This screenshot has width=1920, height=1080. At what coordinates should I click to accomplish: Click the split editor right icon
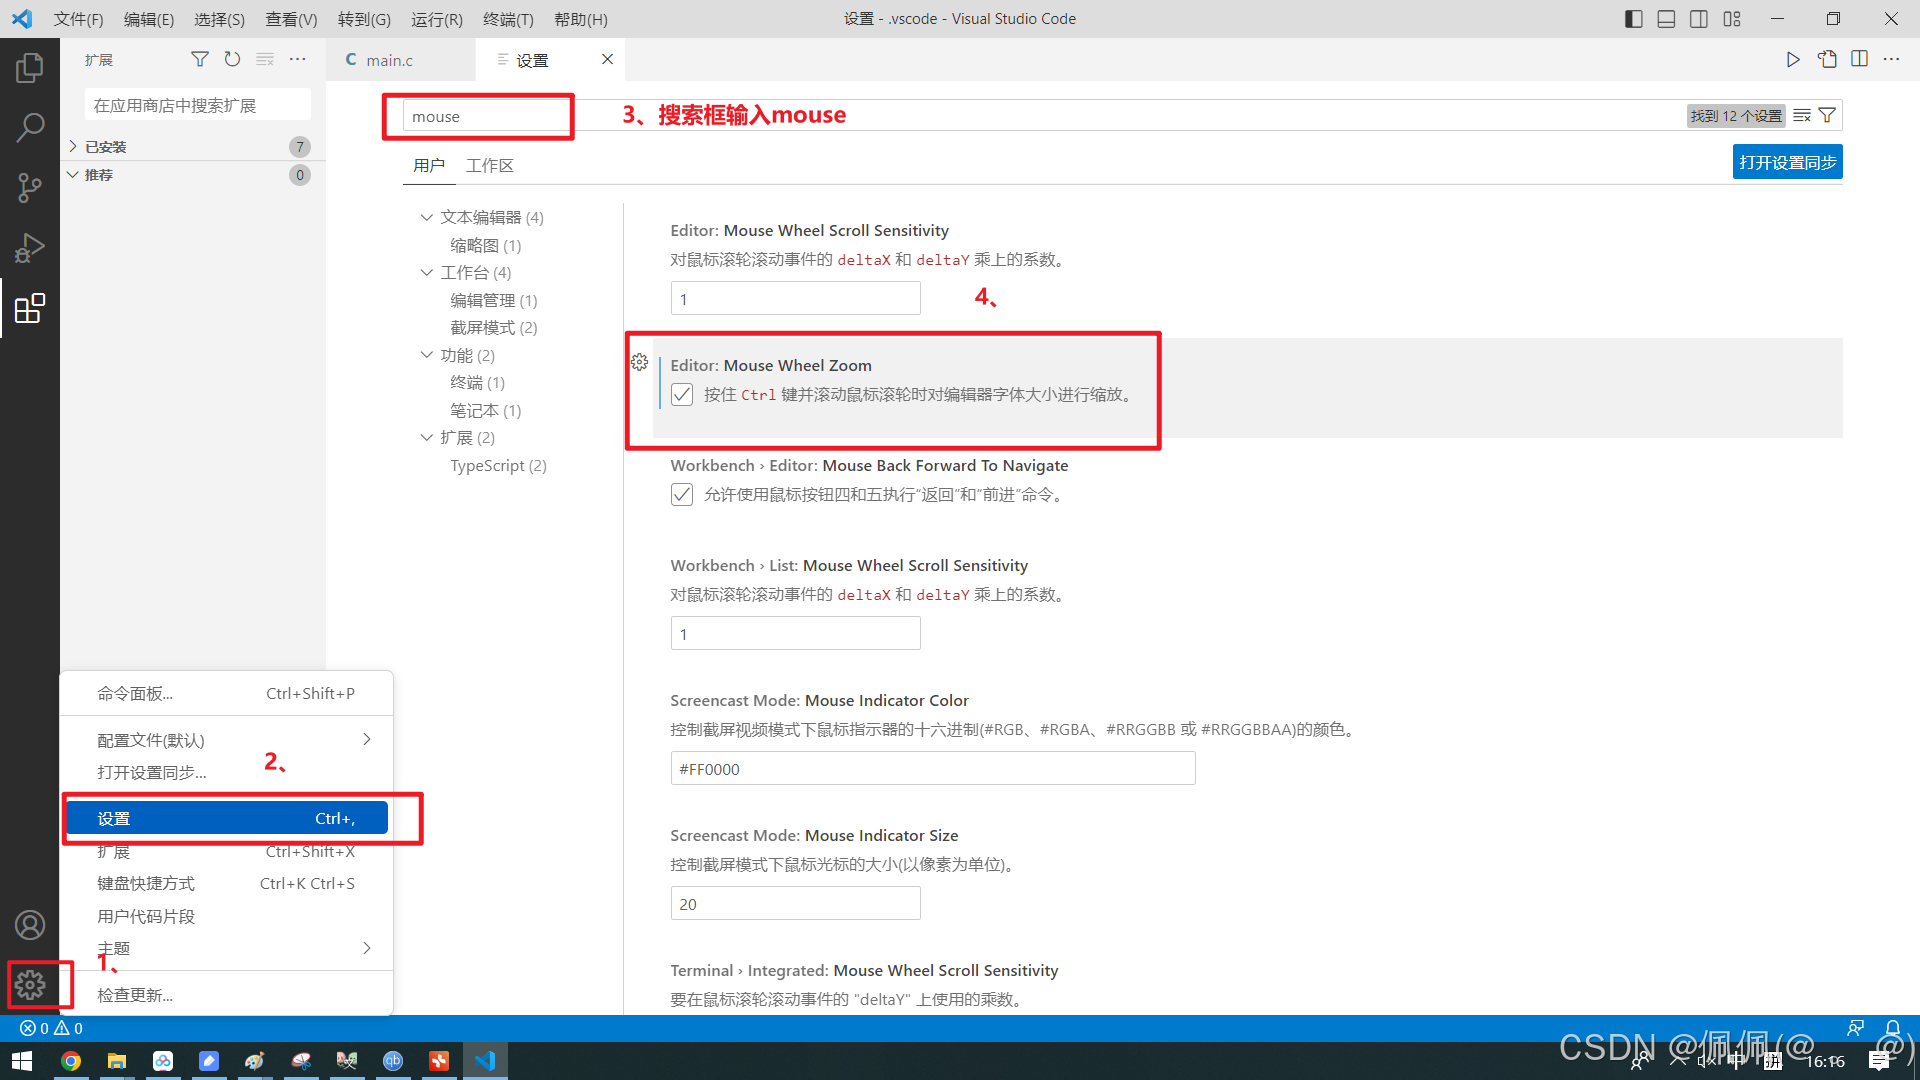coord(1859,60)
